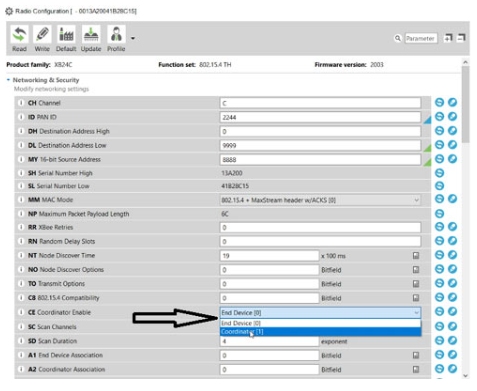
Task: Collapse the Networking & Security section
Action: click(8, 80)
